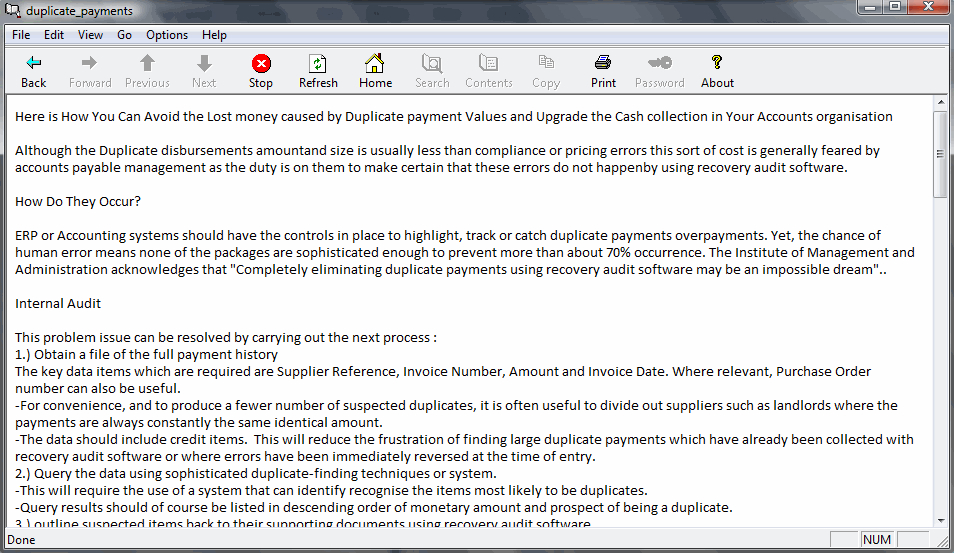Viewport: 954px width, 553px height.
Task: Click the "Internal Audit" heading
Action: point(58,304)
